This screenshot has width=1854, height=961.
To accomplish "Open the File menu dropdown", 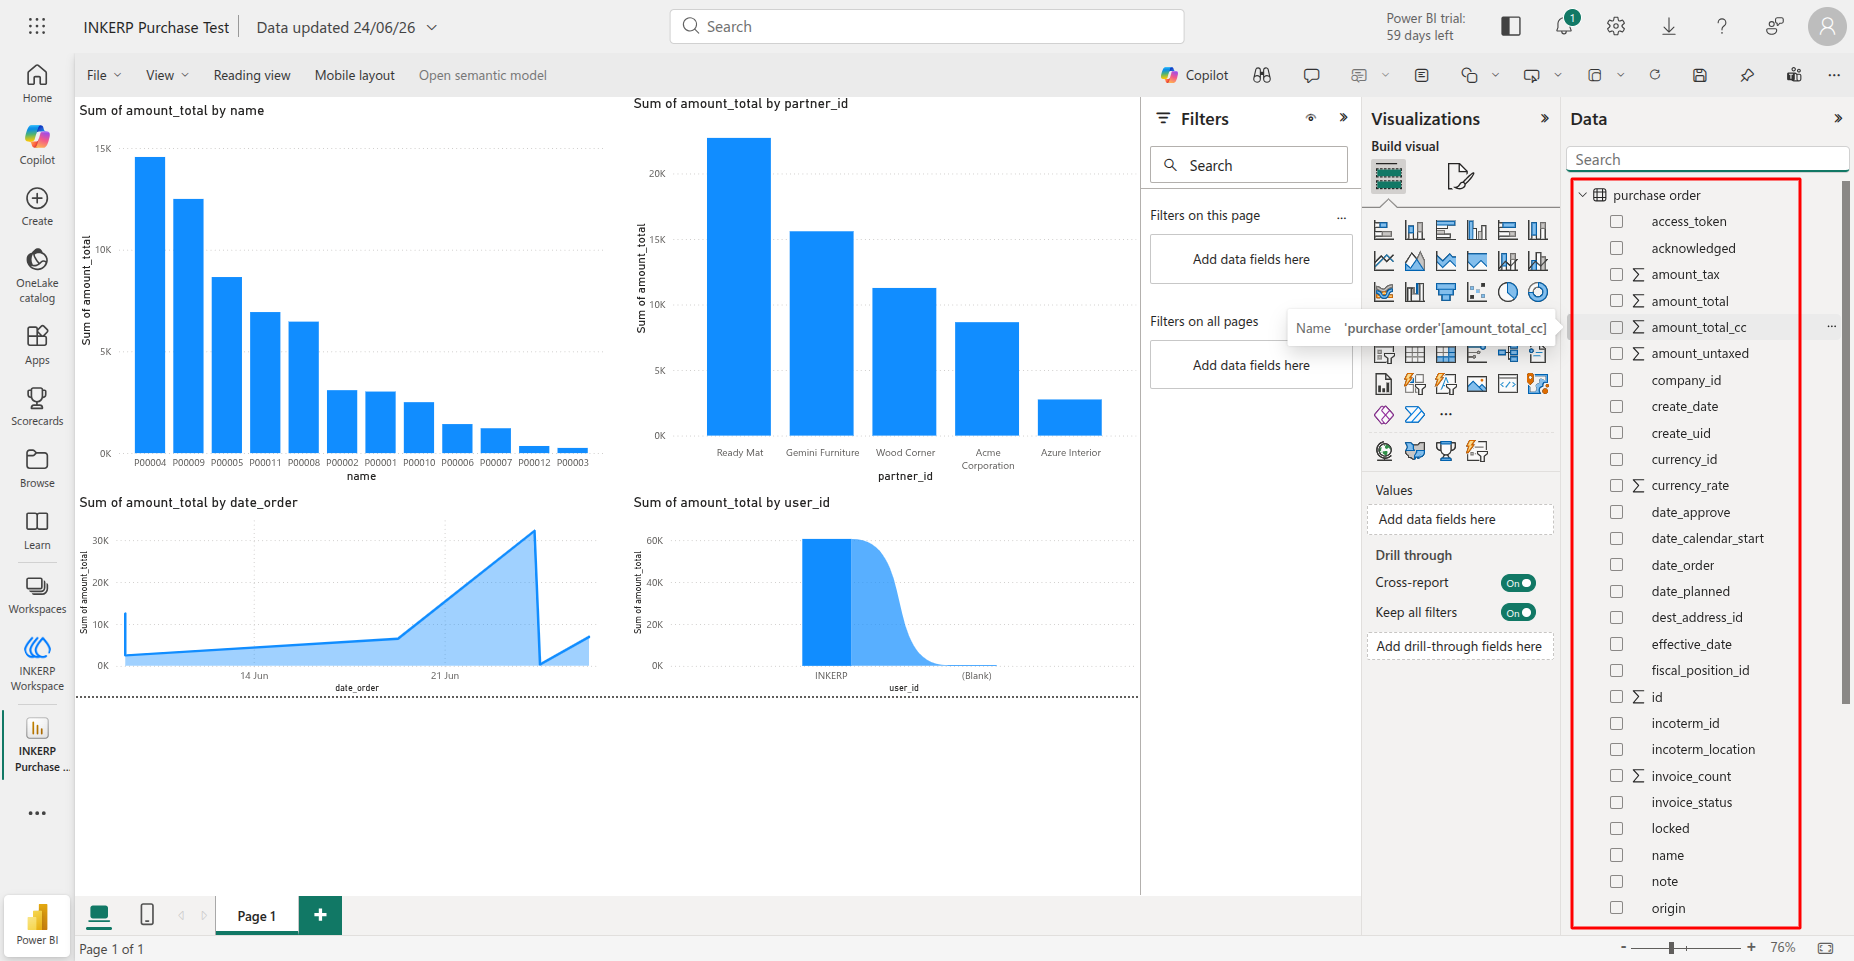I will point(104,75).
